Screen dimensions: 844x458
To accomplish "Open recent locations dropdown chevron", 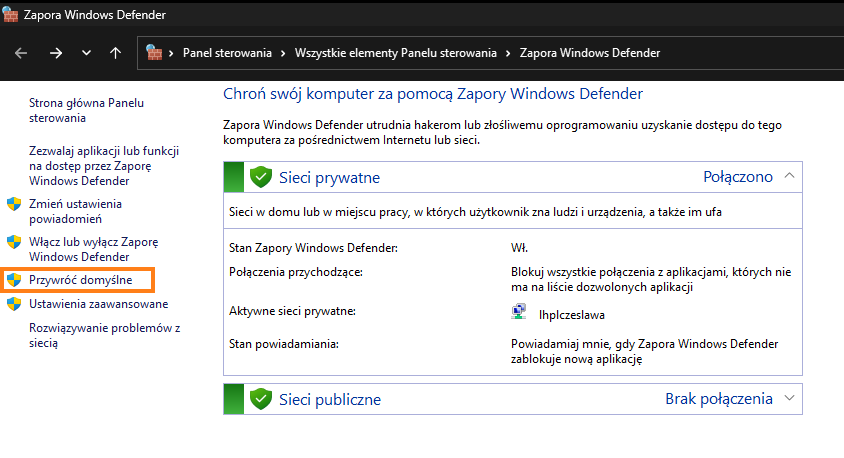I will coord(86,53).
